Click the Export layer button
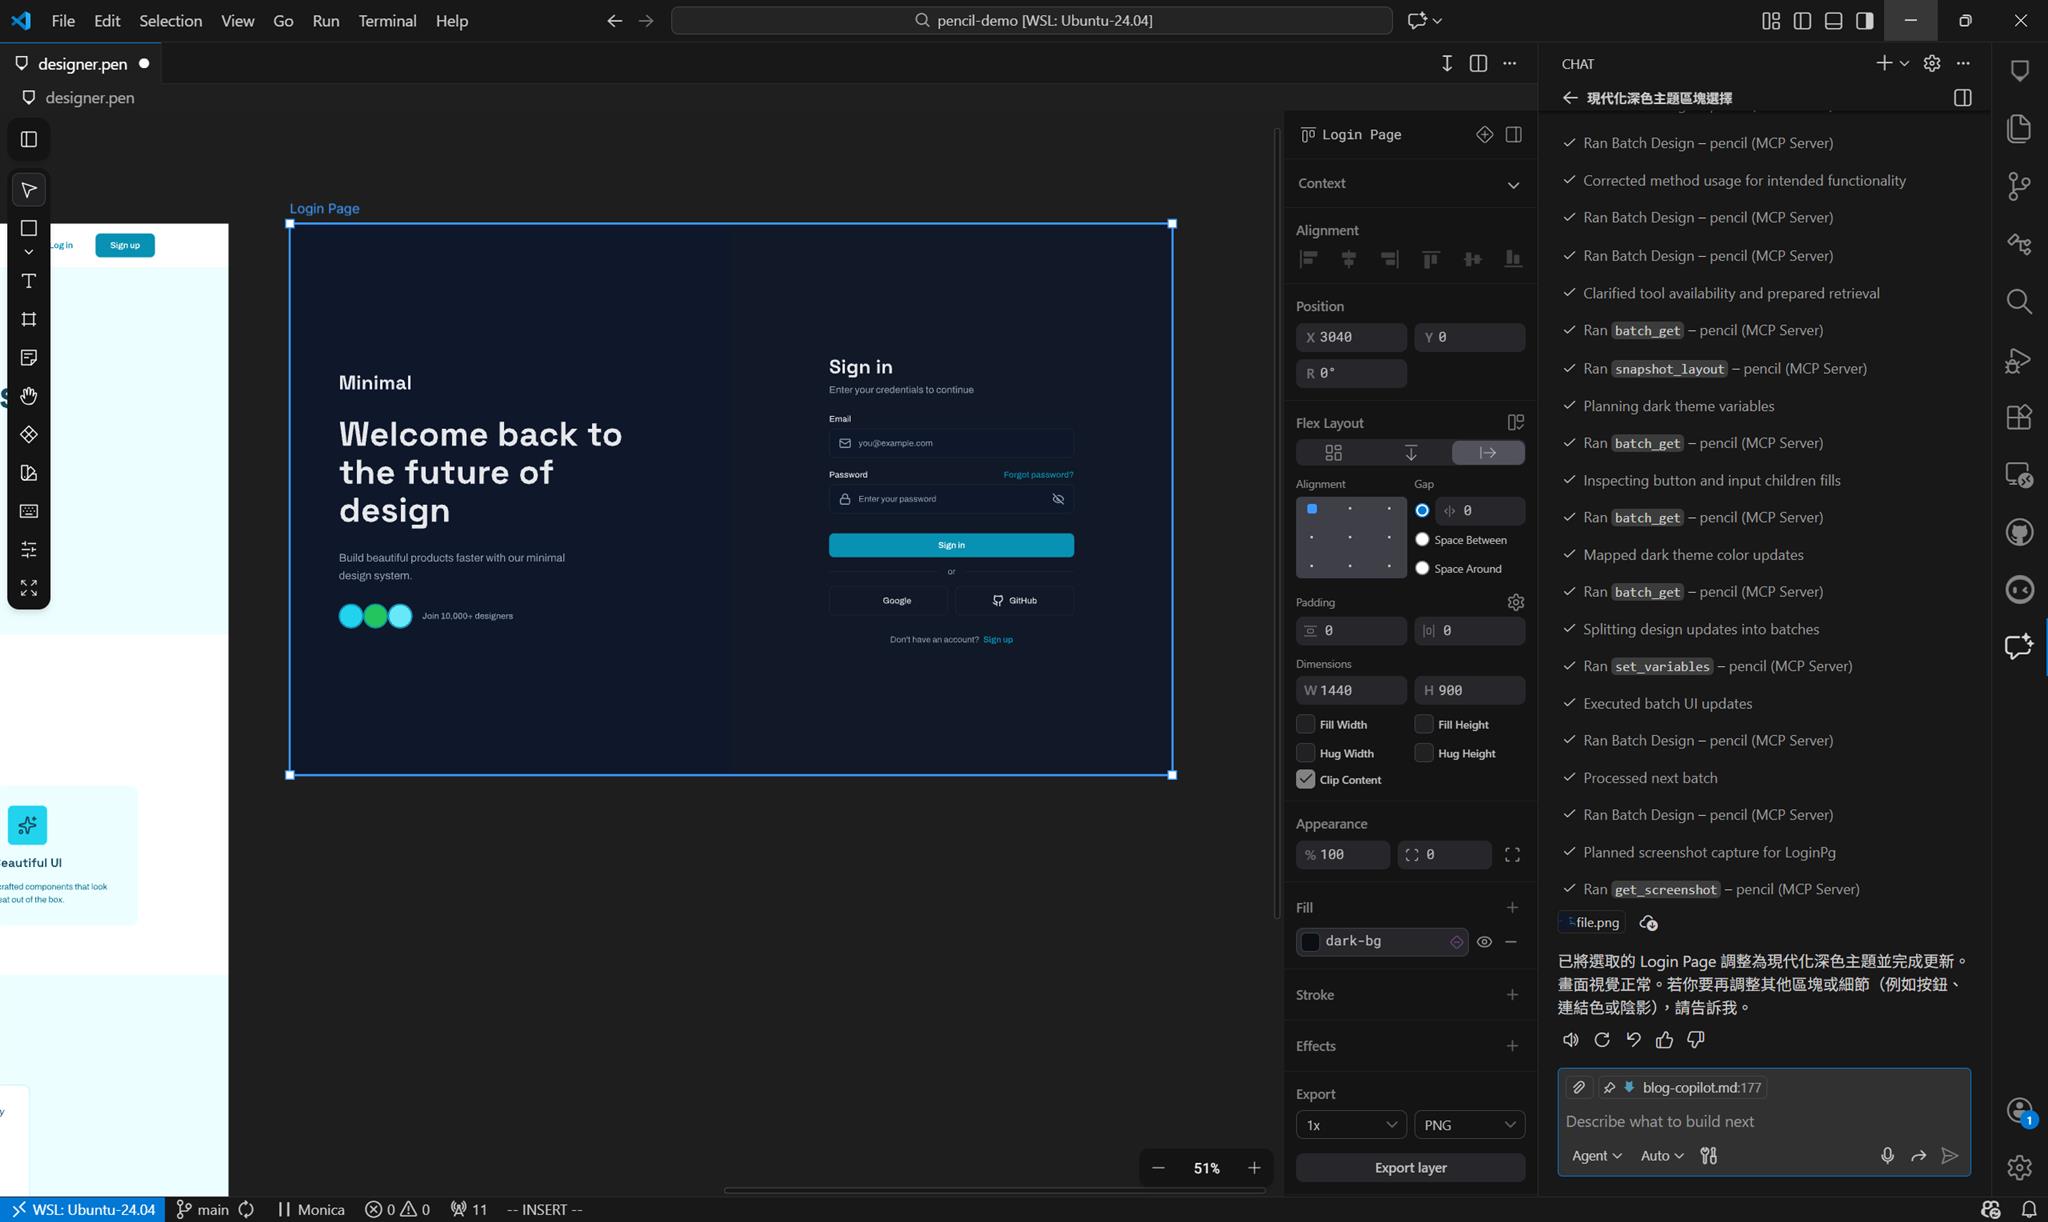Viewport: 2048px width, 1222px height. [1410, 1167]
